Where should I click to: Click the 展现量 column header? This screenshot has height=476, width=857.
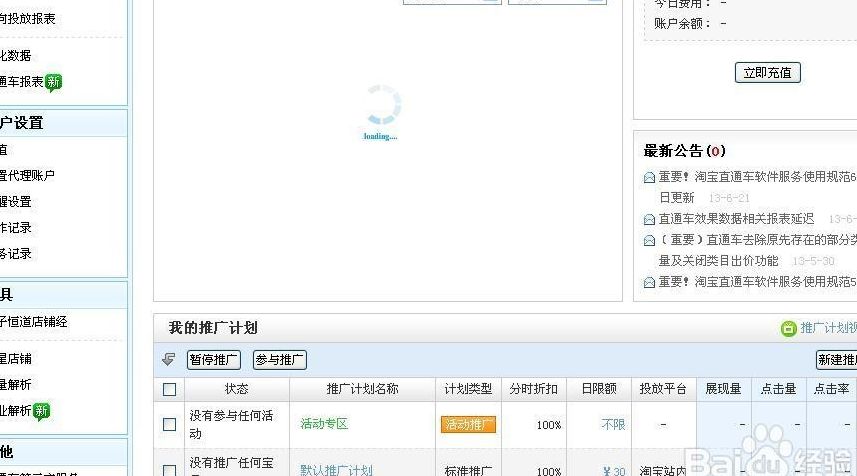[723, 389]
